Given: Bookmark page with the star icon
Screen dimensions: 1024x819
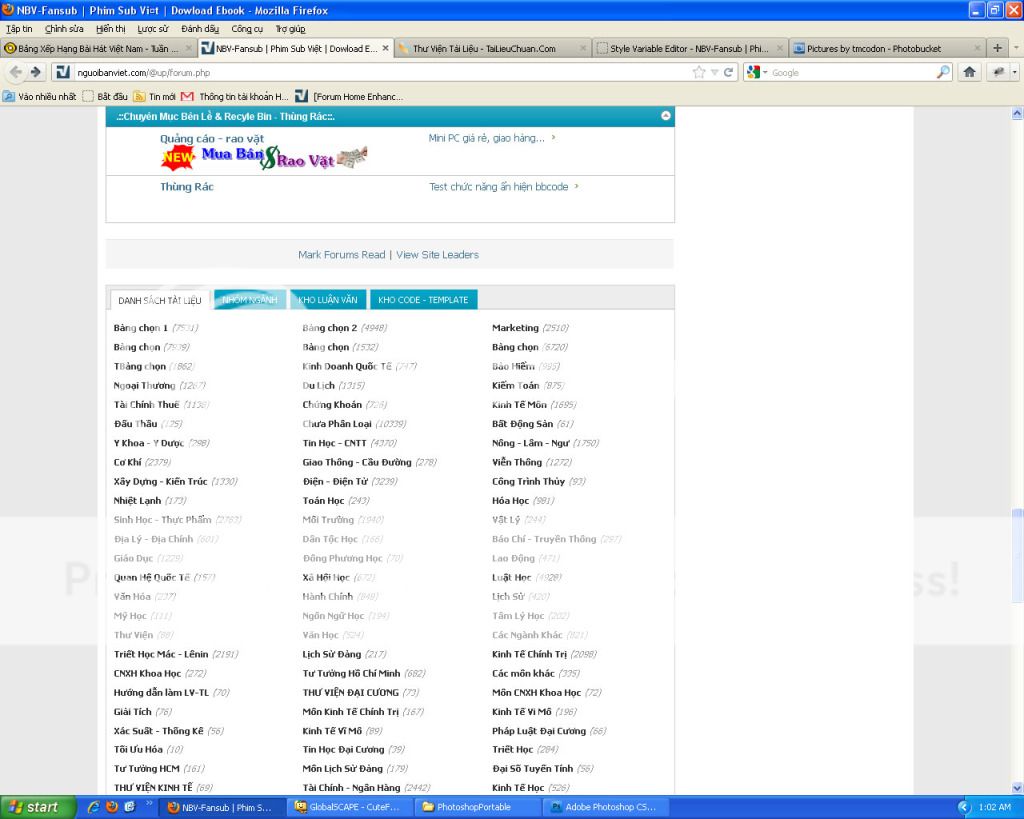Looking at the screenshot, I should [700, 72].
